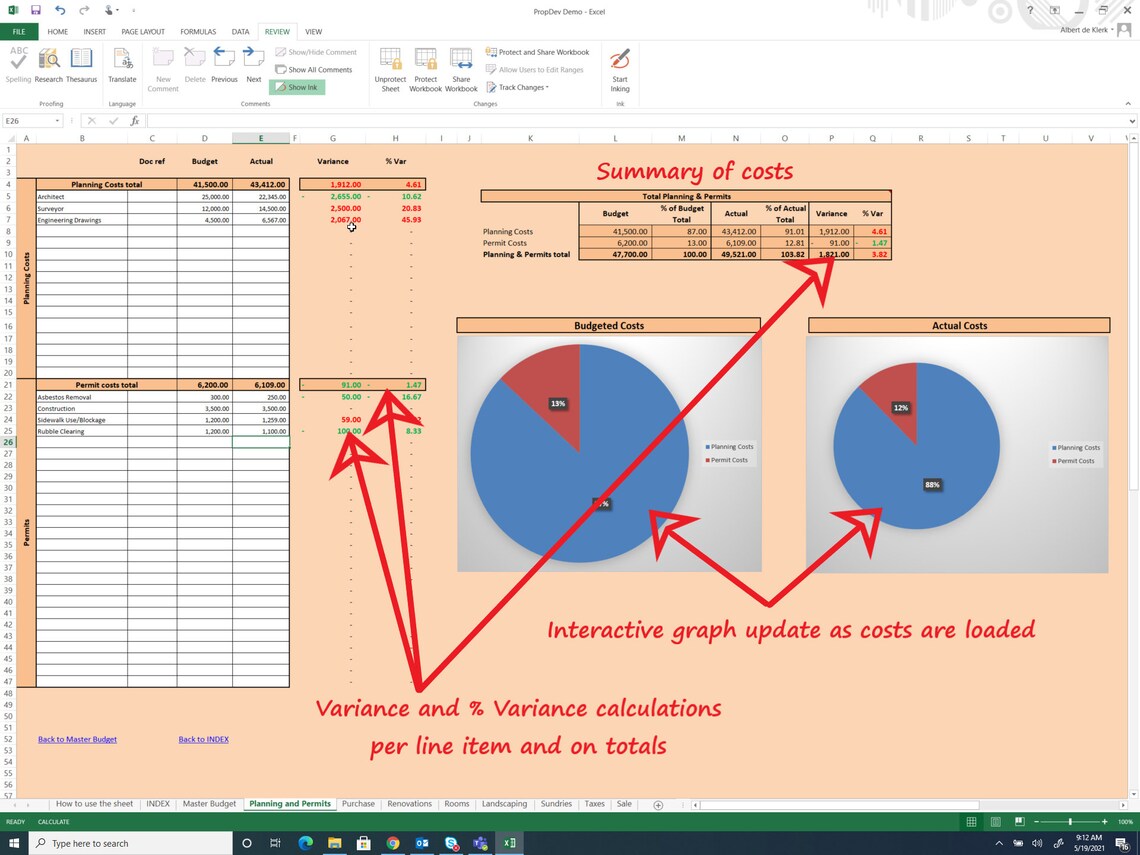The image size is (1140, 855).
Task: Switch to Page Layout view in the status bar
Action: [995, 822]
